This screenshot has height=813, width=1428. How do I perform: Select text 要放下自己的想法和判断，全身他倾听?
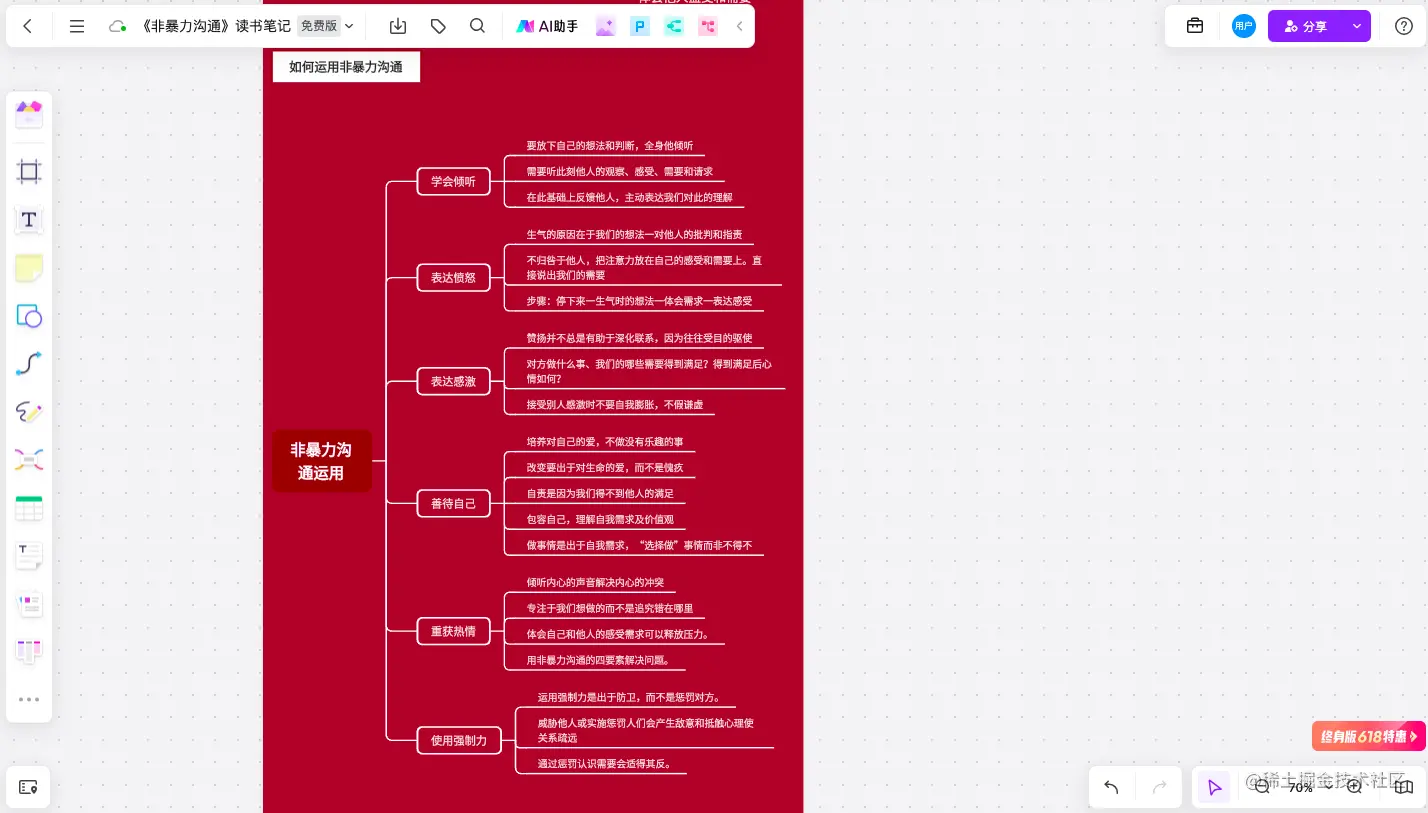[610, 146]
